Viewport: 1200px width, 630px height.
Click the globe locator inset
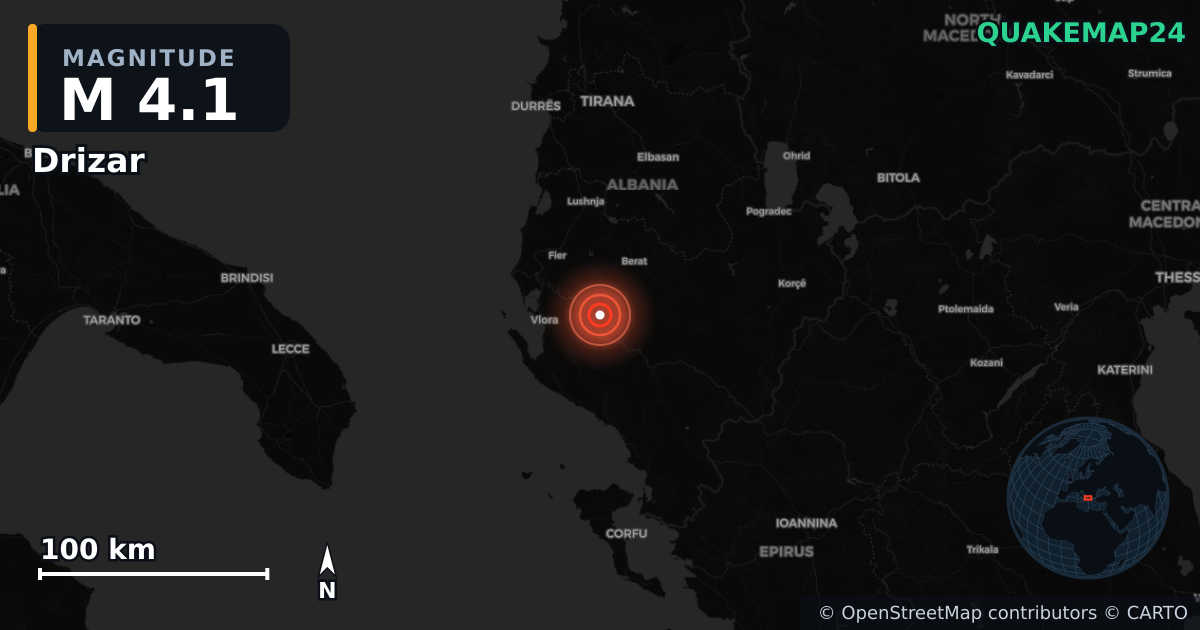[1088, 498]
